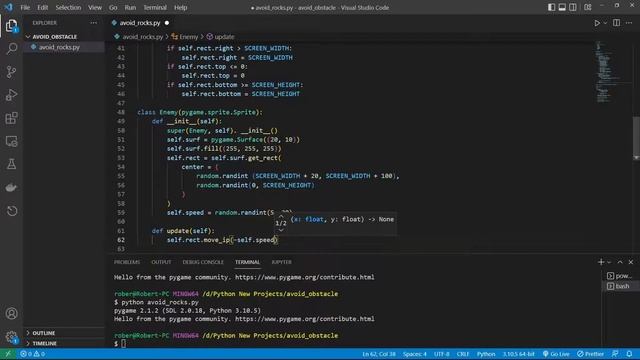The image size is (640, 360).
Task: Select Python interpreter 3.10.5 64-bit
Action: [518, 354]
